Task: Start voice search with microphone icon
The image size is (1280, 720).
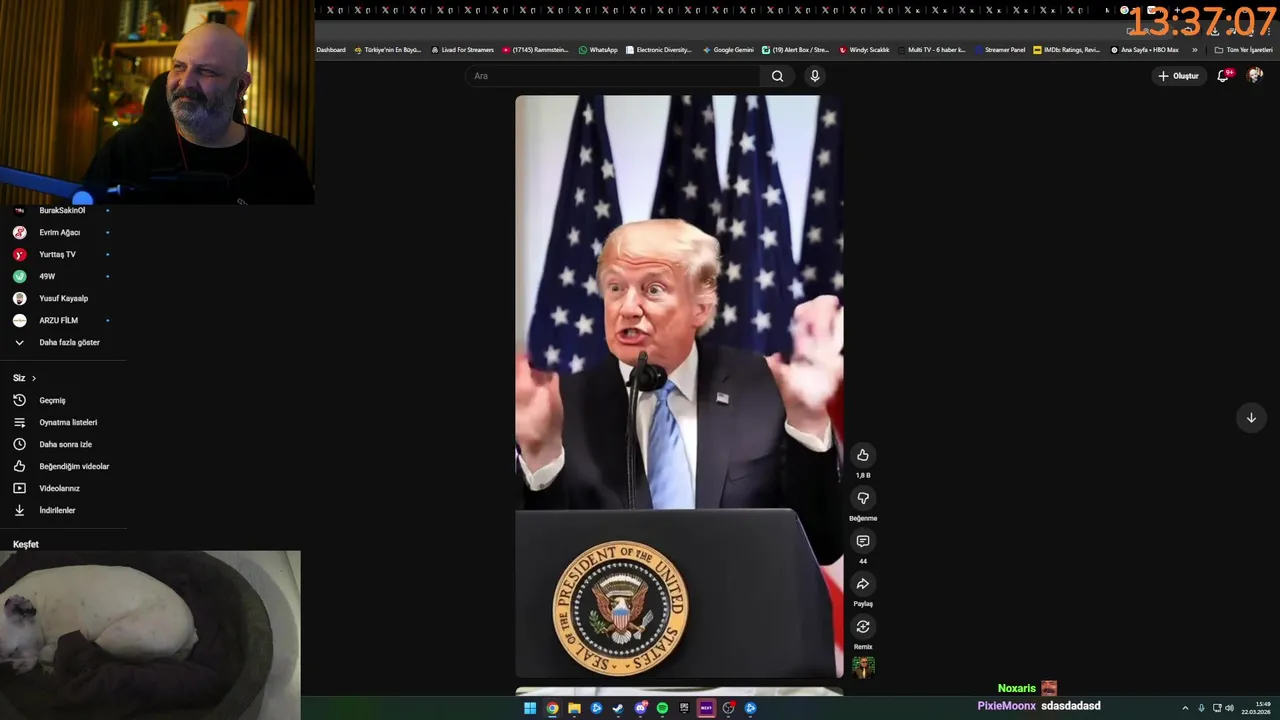Action: (815, 76)
